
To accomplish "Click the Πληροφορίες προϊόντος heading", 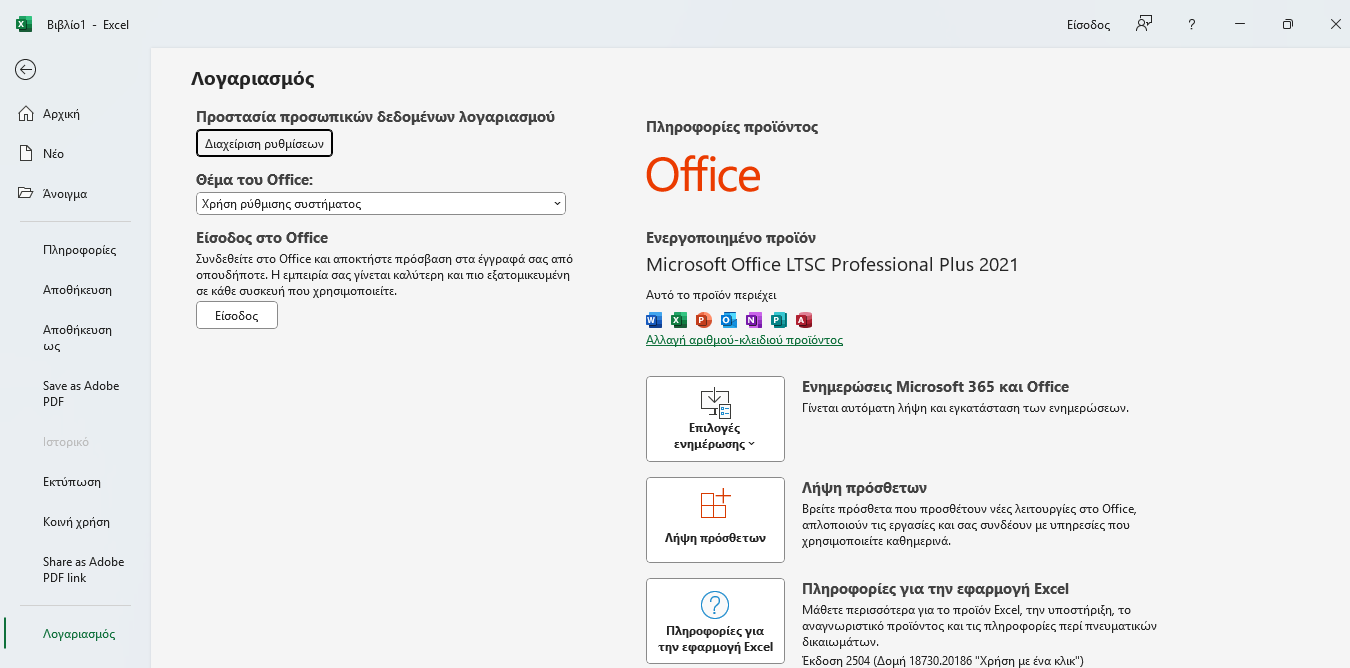I will pyautogui.click(x=732, y=127).
